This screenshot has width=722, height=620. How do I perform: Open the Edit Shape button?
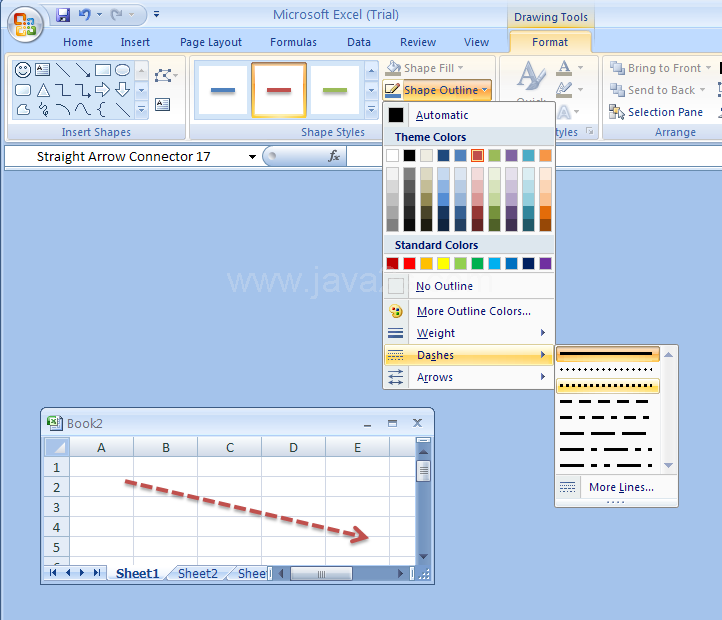tap(165, 75)
